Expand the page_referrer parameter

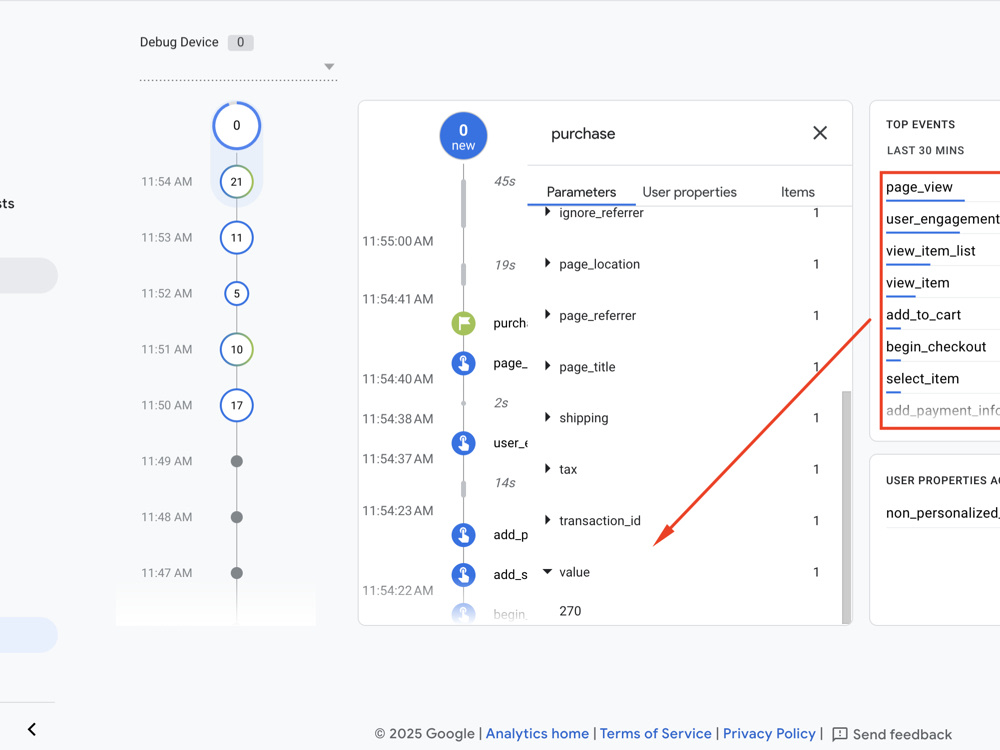547,314
